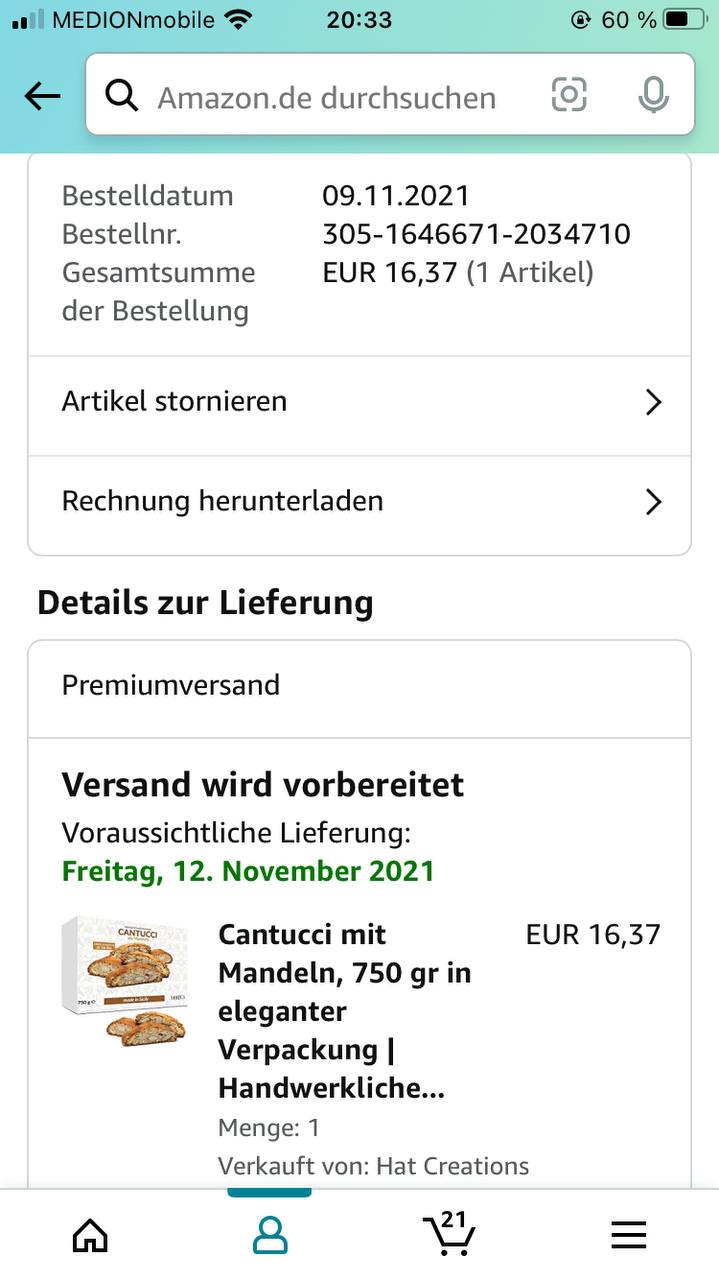
Task: Open the shopping cart with 21 items
Action: tap(448, 1234)
